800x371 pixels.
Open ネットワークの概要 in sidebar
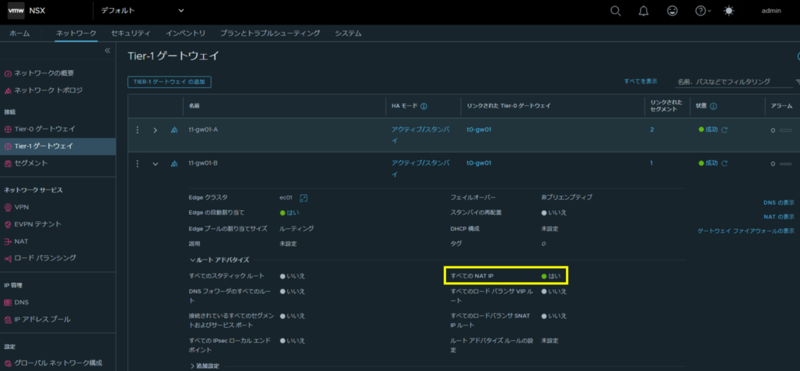[x=40, y=73]
